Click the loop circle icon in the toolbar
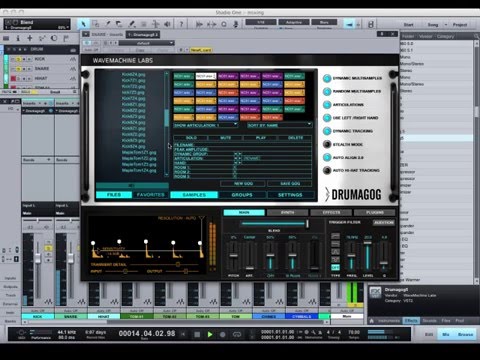480x360 pixels. pyautogui.click(x=224, y=24)
